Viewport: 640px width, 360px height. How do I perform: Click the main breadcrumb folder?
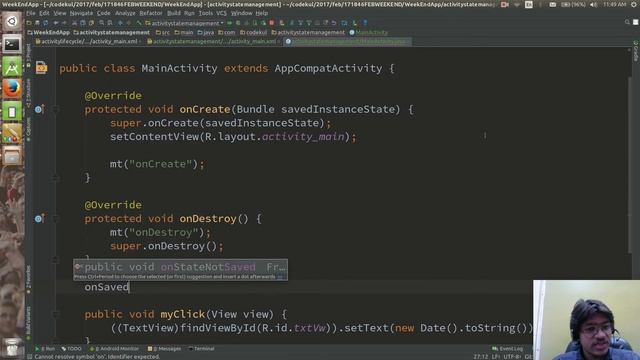click(184, 32)
